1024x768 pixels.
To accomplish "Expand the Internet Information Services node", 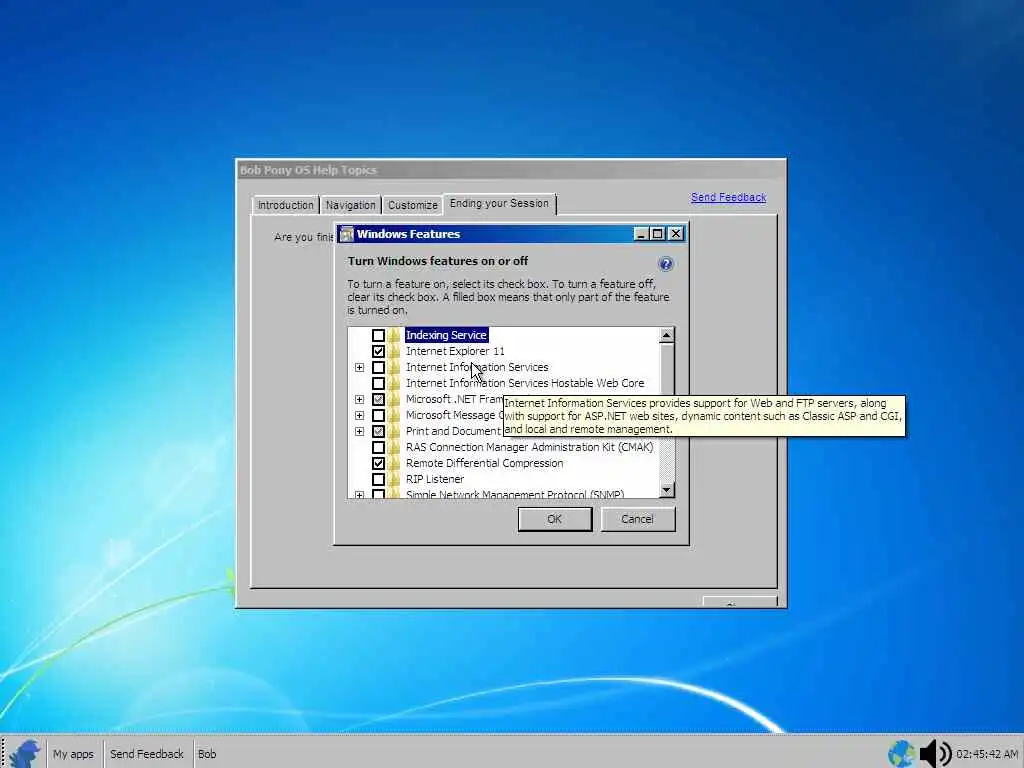I will 359,368.
